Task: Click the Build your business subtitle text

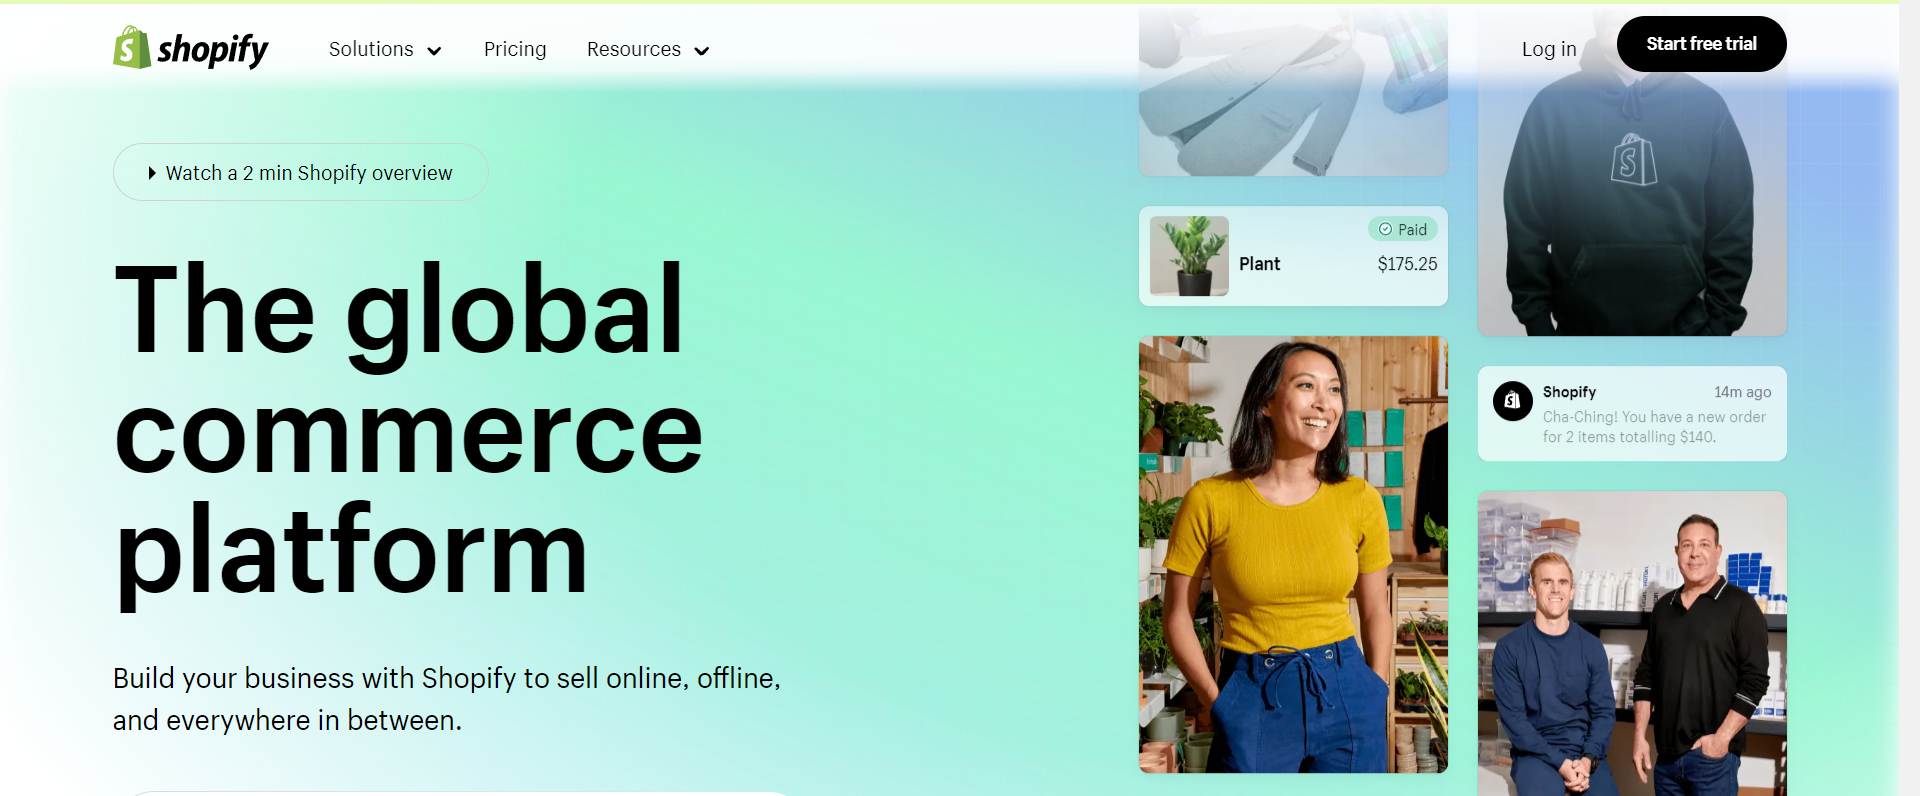Action: pos(446,699)
